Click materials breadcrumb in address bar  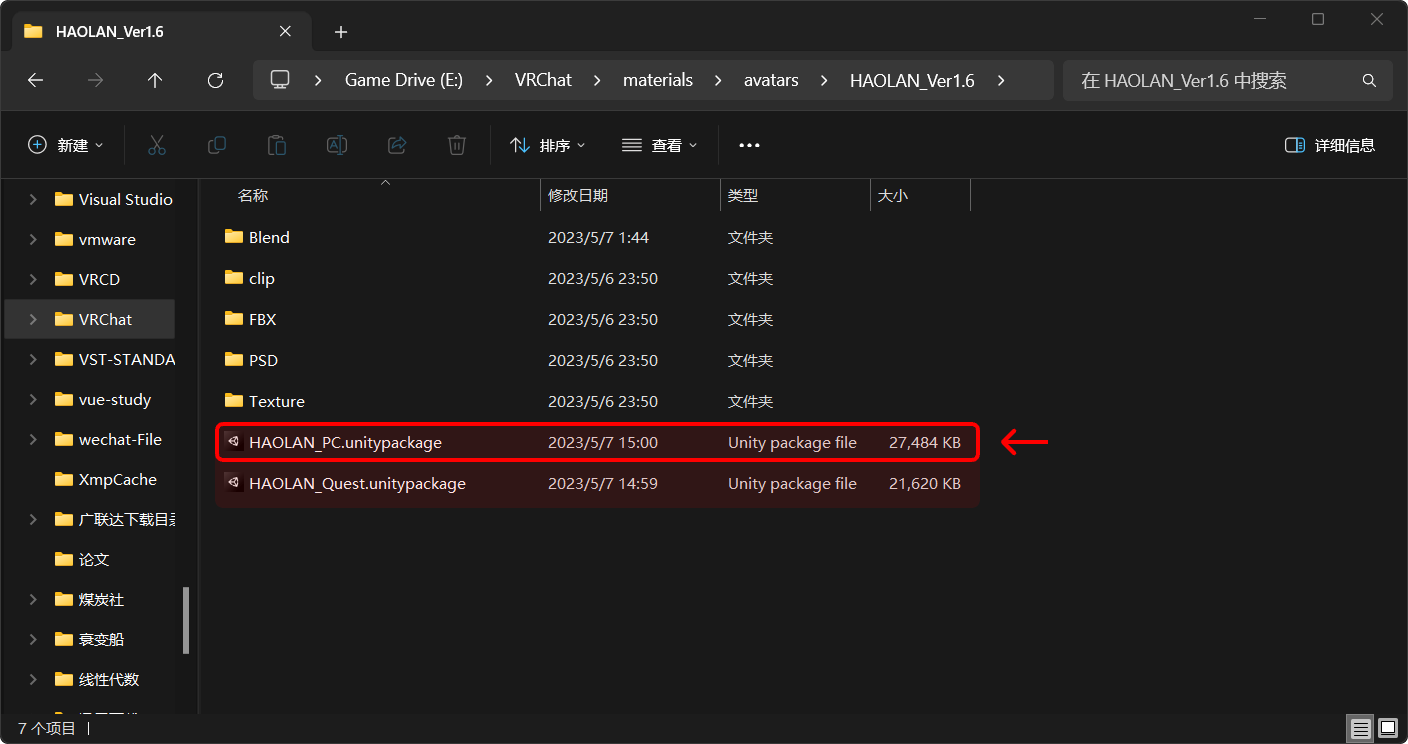pos(658,80)
